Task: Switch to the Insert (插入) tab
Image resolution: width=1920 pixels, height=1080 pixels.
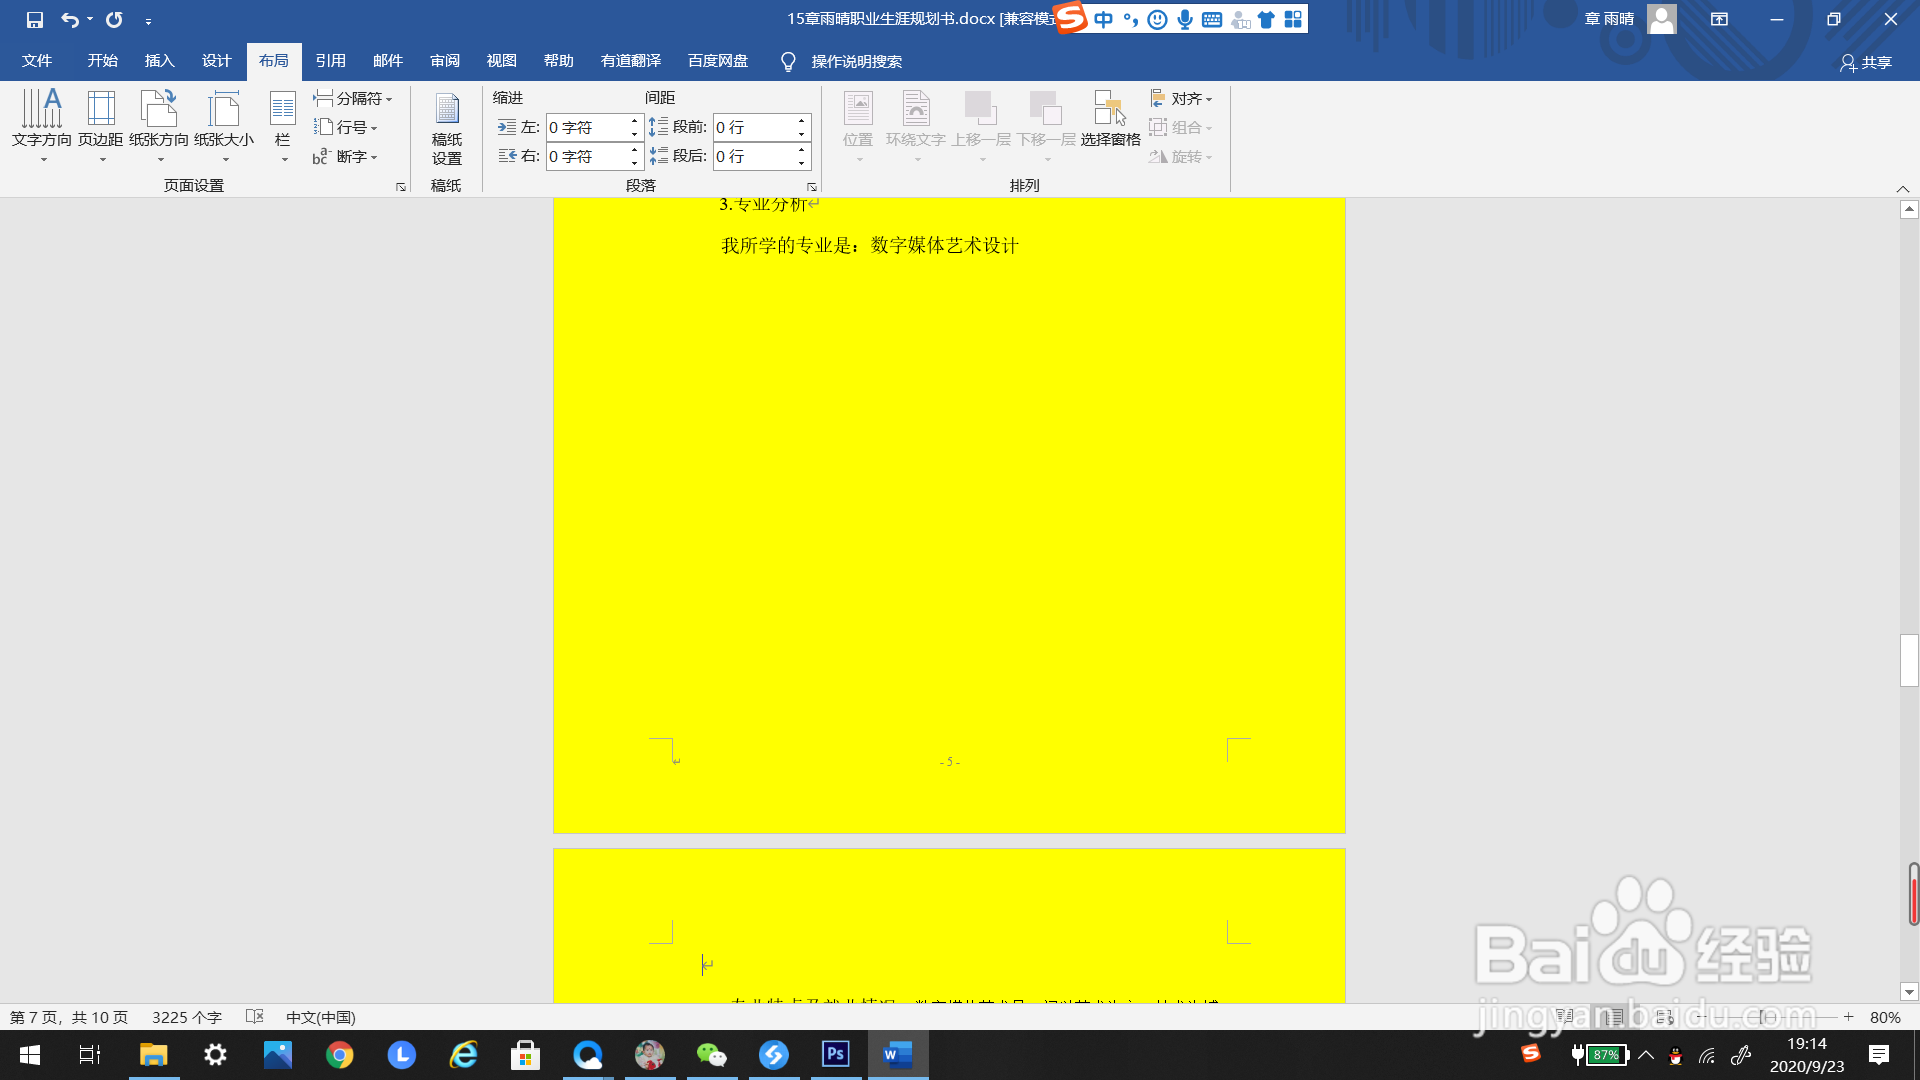Action: pyautogui.click(x=160, y=61)
